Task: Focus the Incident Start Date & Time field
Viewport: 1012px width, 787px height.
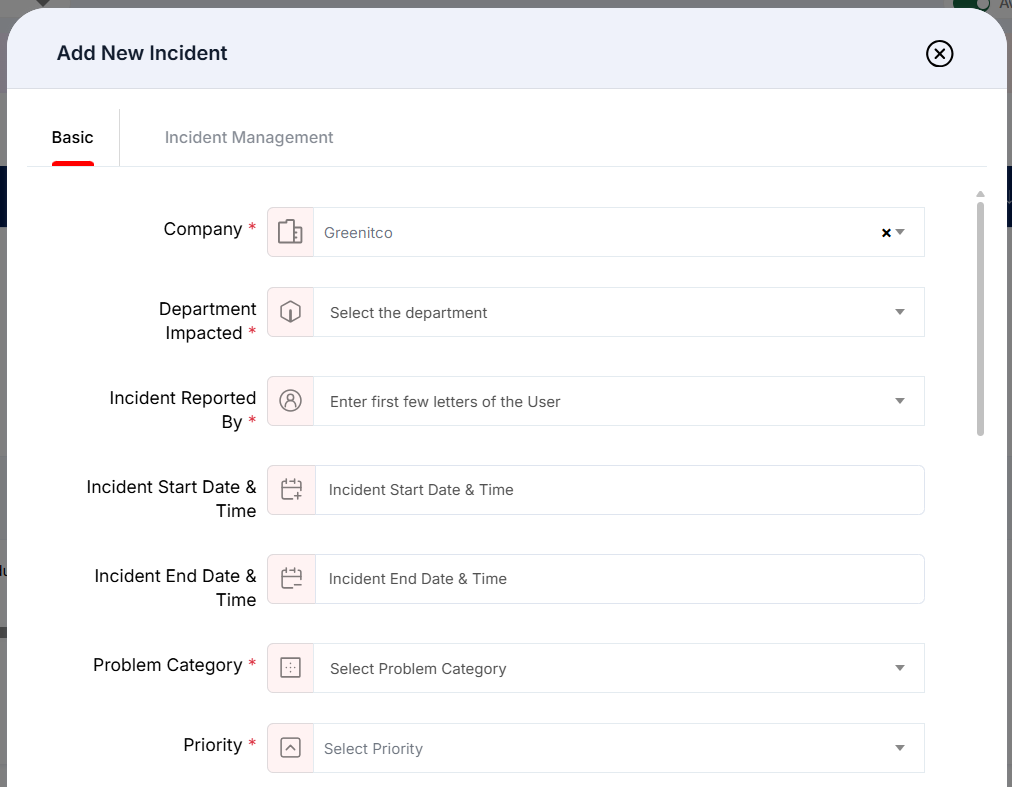Action: 620,490
